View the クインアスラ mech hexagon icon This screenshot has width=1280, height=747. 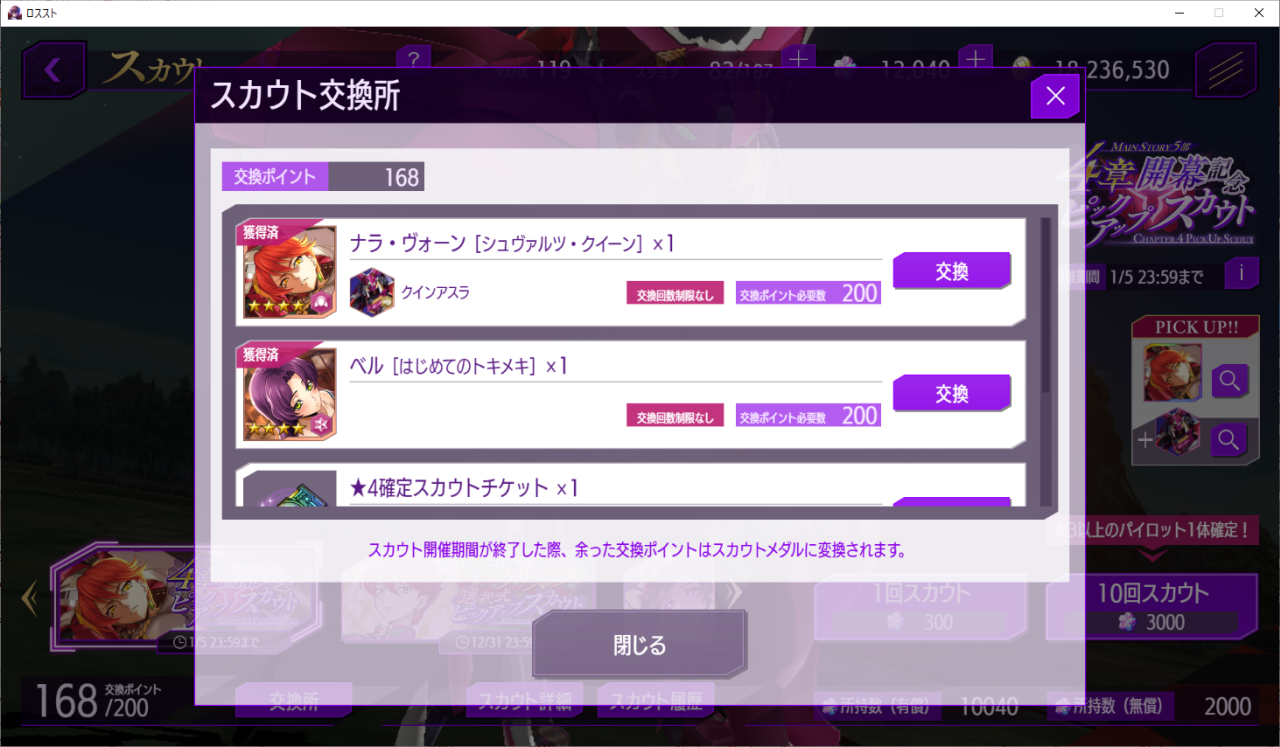[372, 292]
